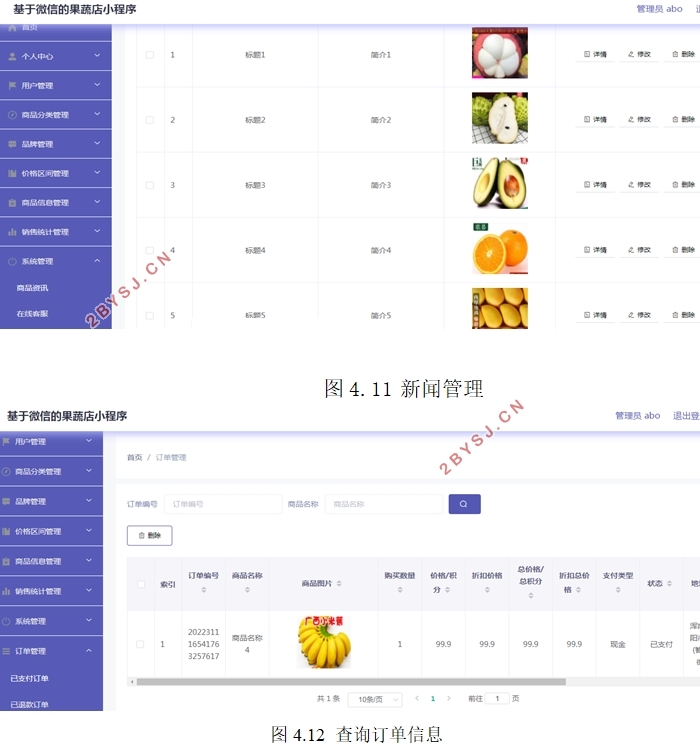Viewport: 700px width, 744px height.
Task: Click 首页 in the breadcrumb
Action: [x=134, y=457]
